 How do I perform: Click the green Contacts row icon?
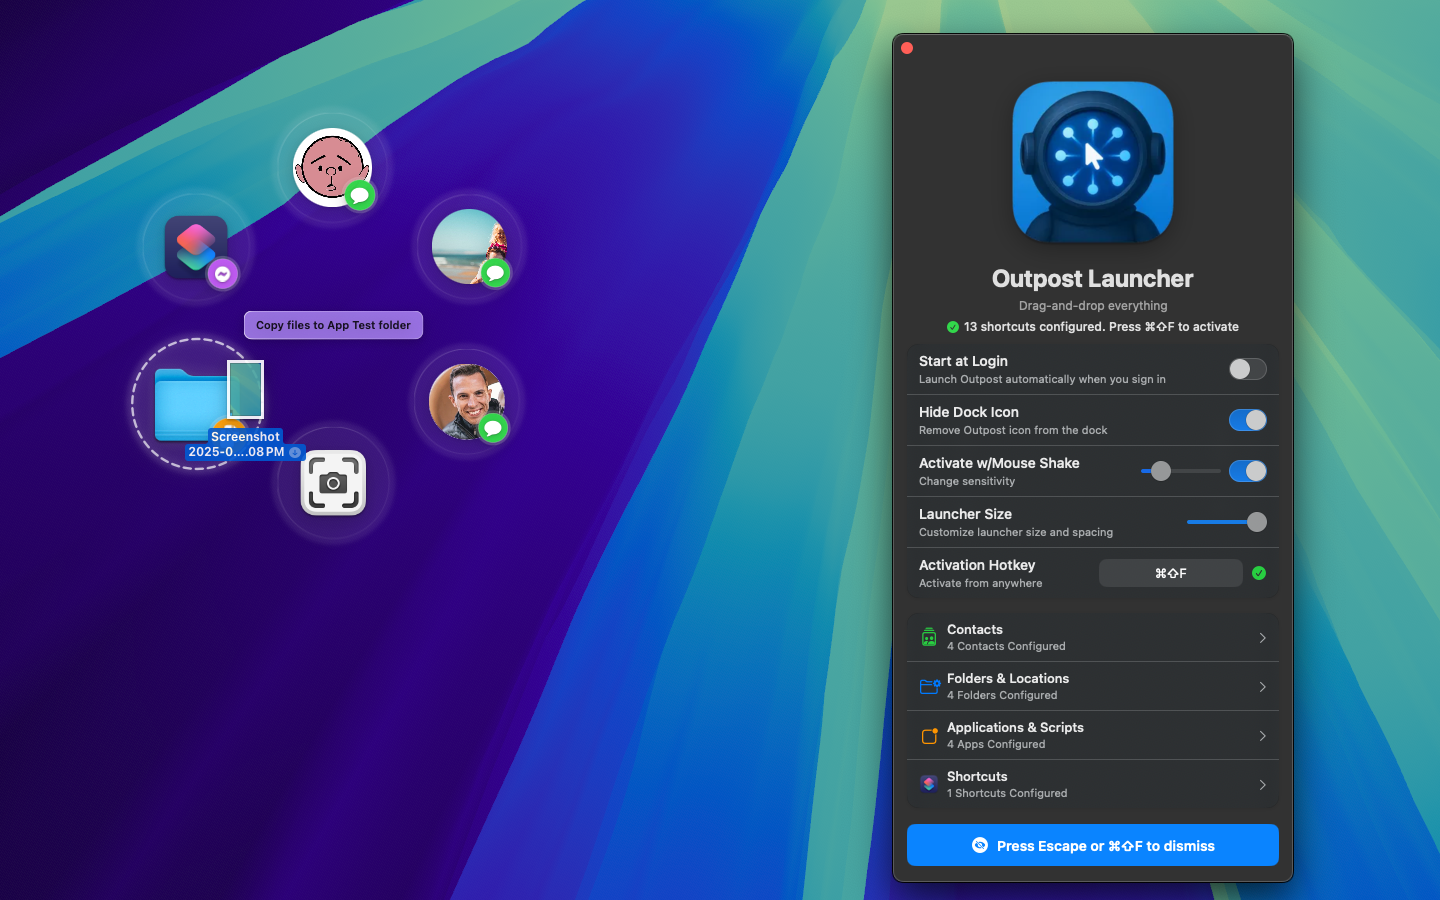929,637
